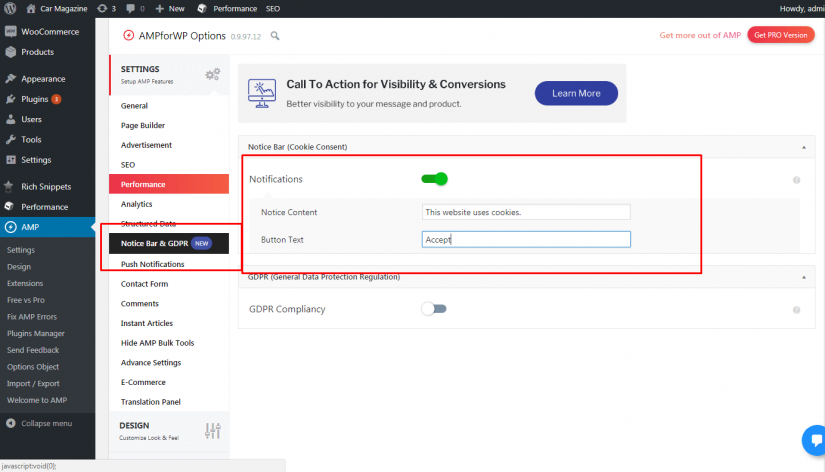Open the Page Builder tab
Image resolution: width=825 pixels, height=472 pixels.
pos(143,125)
